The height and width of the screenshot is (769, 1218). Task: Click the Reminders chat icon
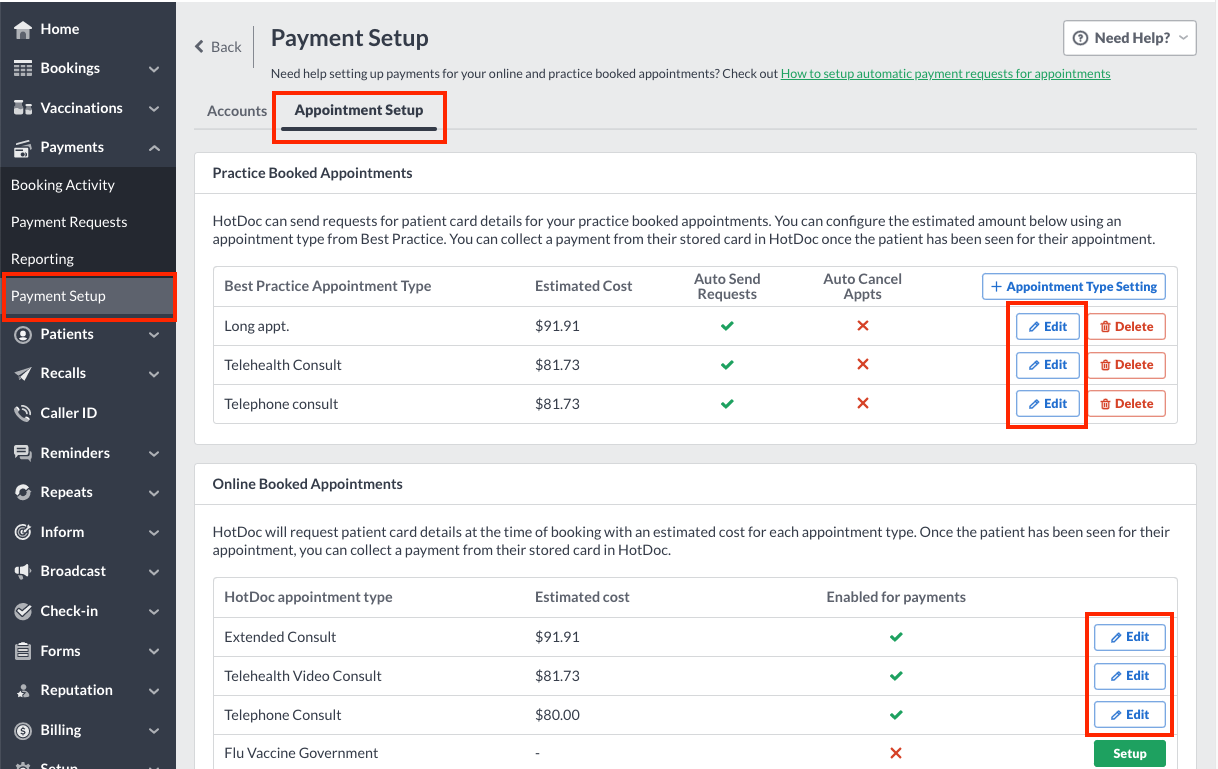point(23,453)
